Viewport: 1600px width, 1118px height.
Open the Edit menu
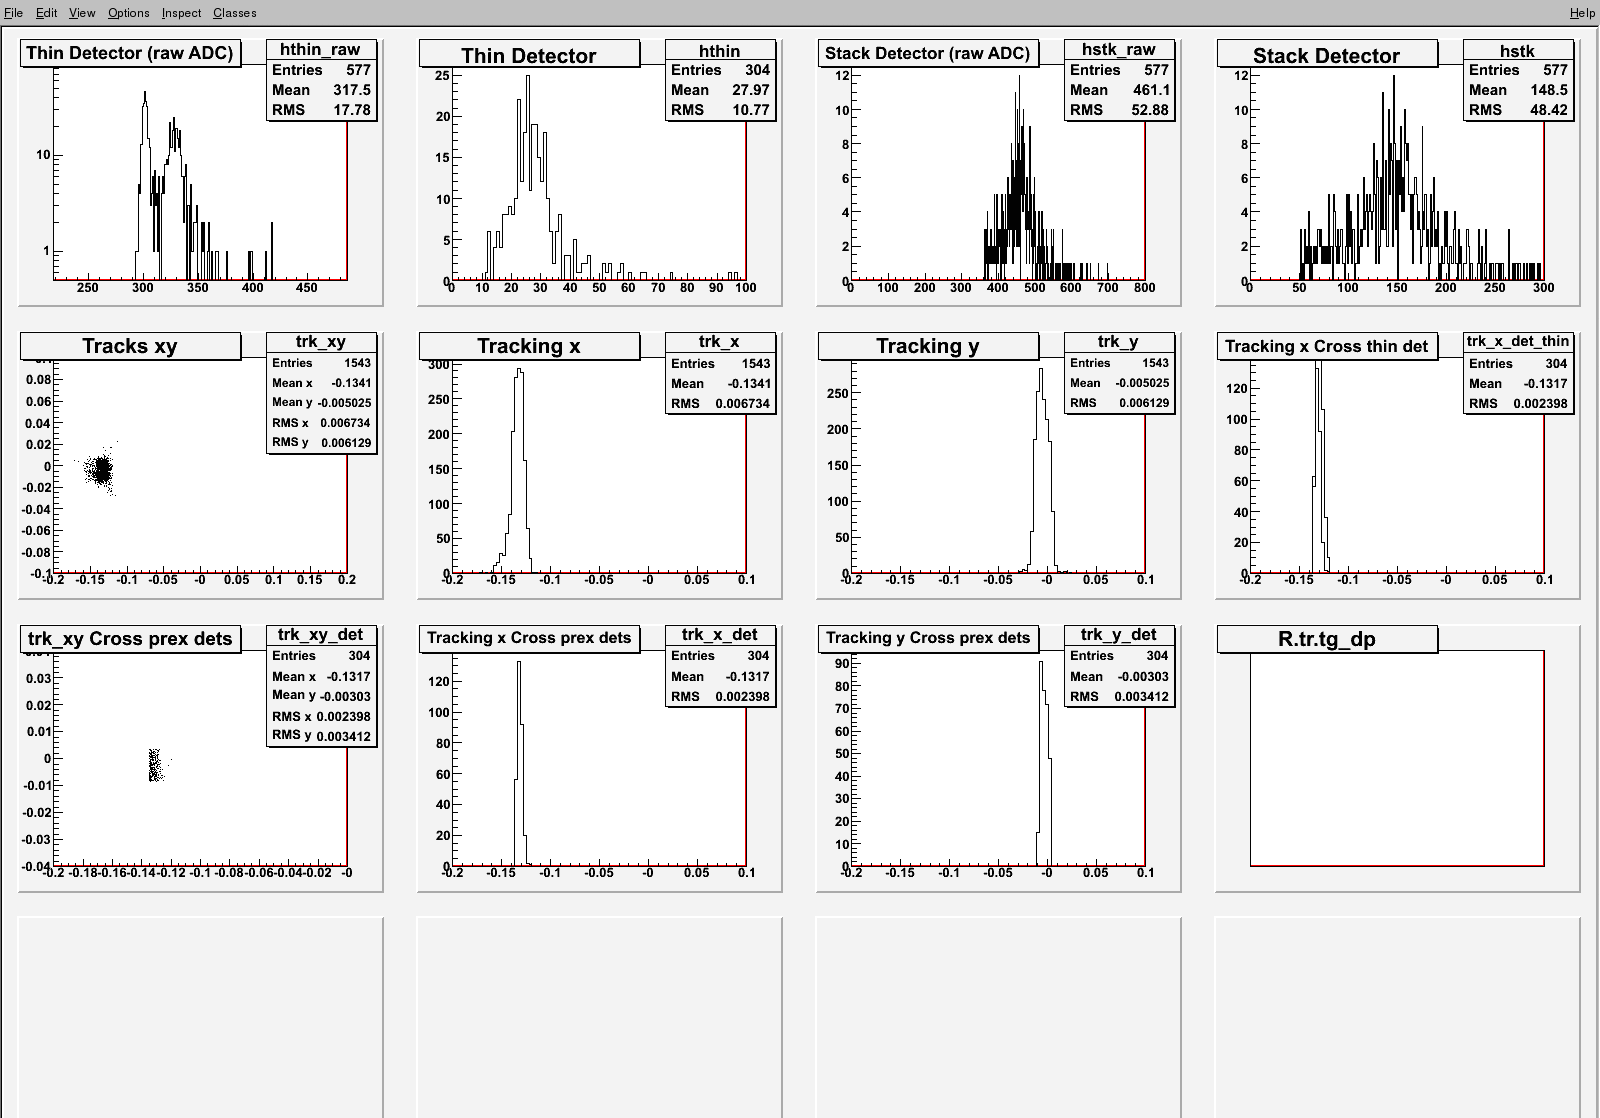click(46, 13)
